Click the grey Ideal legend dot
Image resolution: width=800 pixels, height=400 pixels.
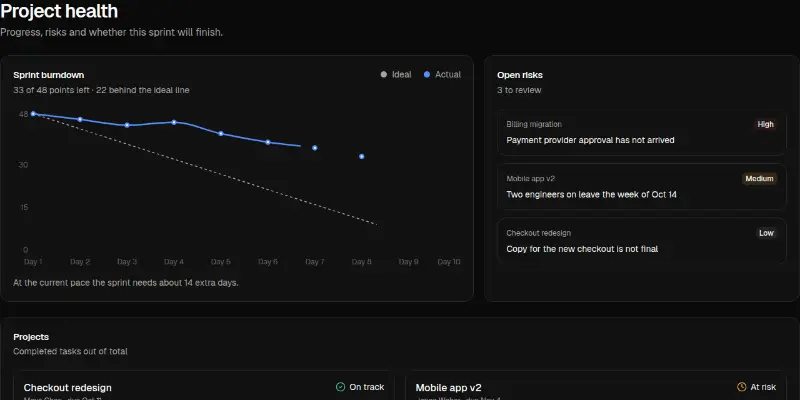pos(384,74)
